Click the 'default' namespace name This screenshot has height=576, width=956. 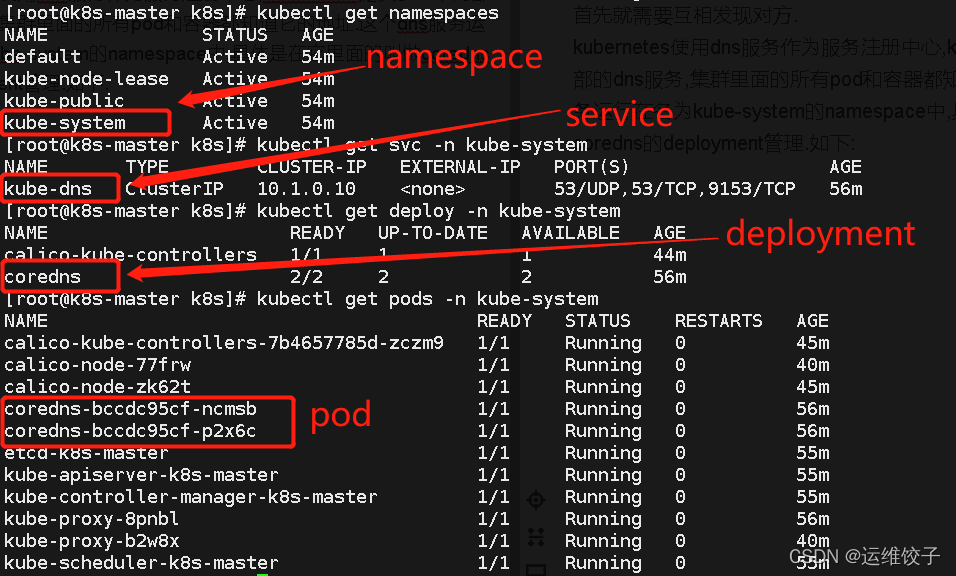click(x=42, y=57)
